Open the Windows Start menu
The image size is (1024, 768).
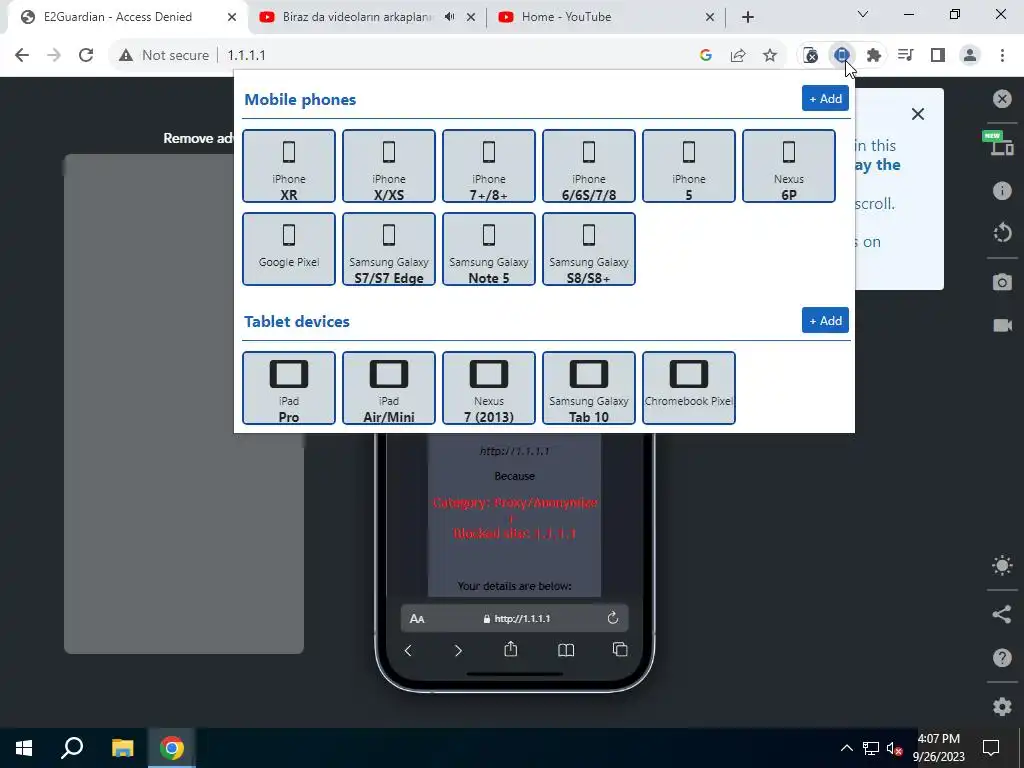24,748
